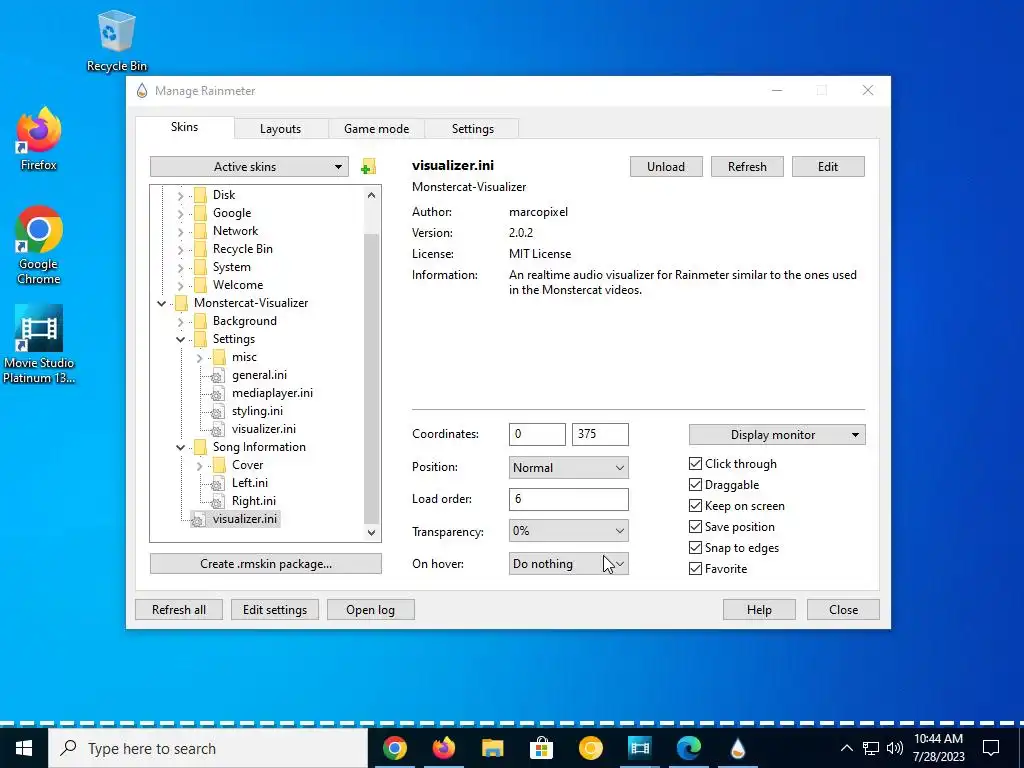The image size is (1024, 768).
Task: Expand the Cover folder
Action: pyautogui.click(x=199, y=466)
